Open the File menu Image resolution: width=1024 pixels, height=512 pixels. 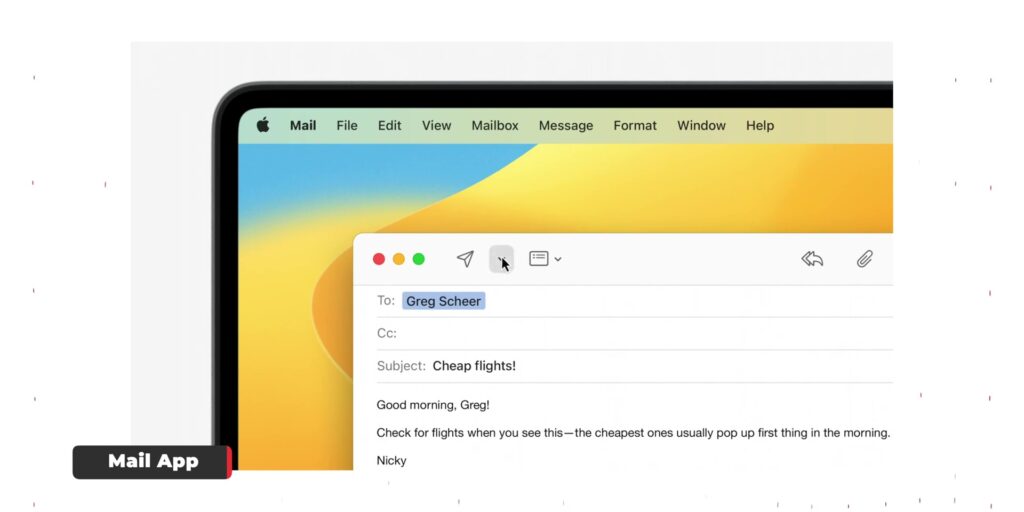347,125
